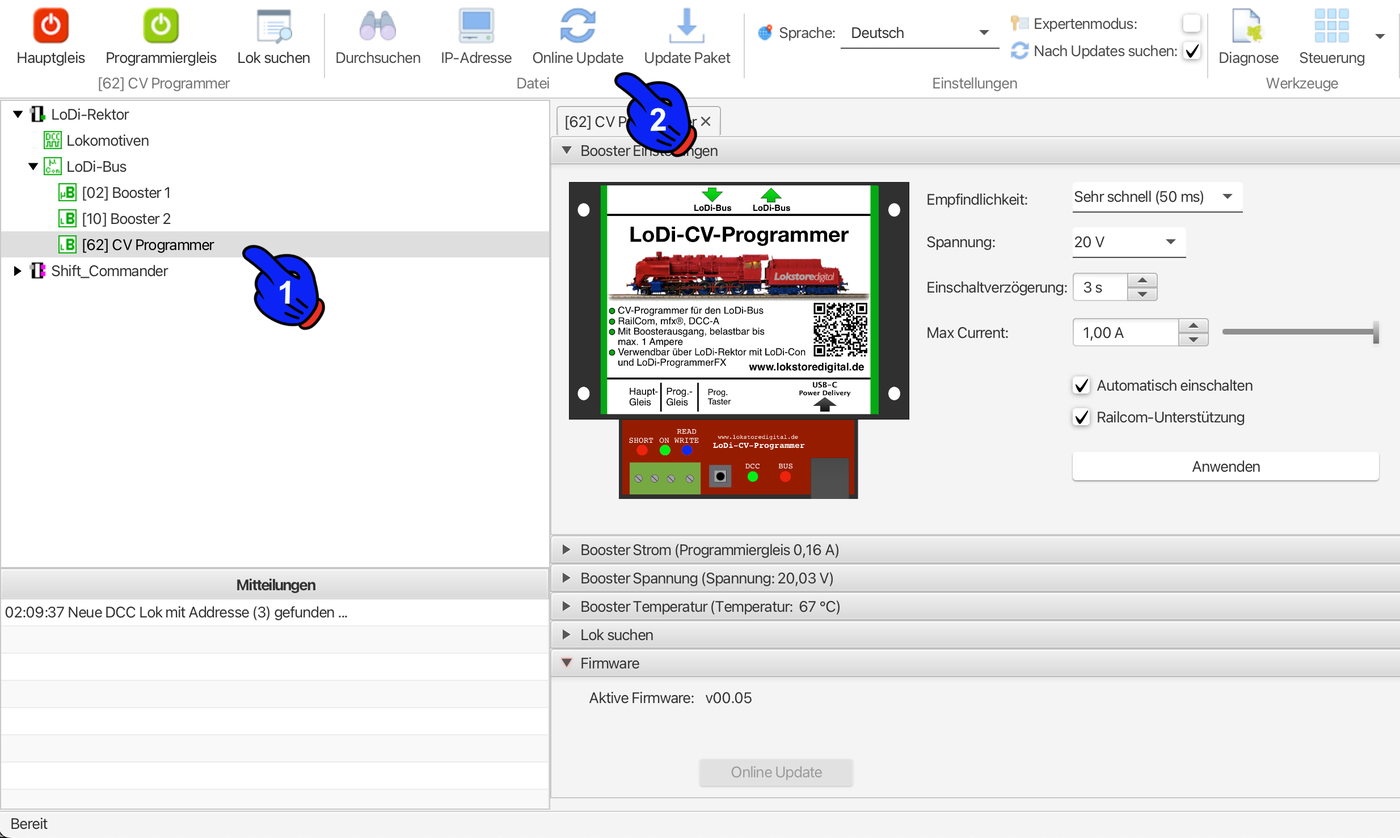Viewport: 1400px width, 838px height.
Task: Click the globe icon beside Sprache
Action: click(x=765, y=33)
